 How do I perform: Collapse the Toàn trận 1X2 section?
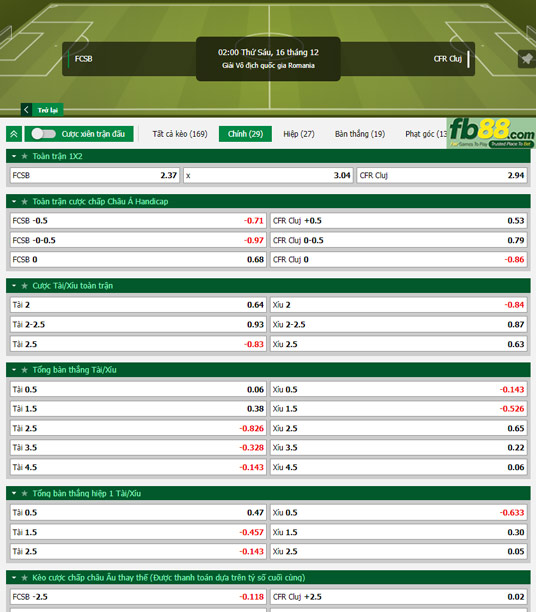[14, 156]
